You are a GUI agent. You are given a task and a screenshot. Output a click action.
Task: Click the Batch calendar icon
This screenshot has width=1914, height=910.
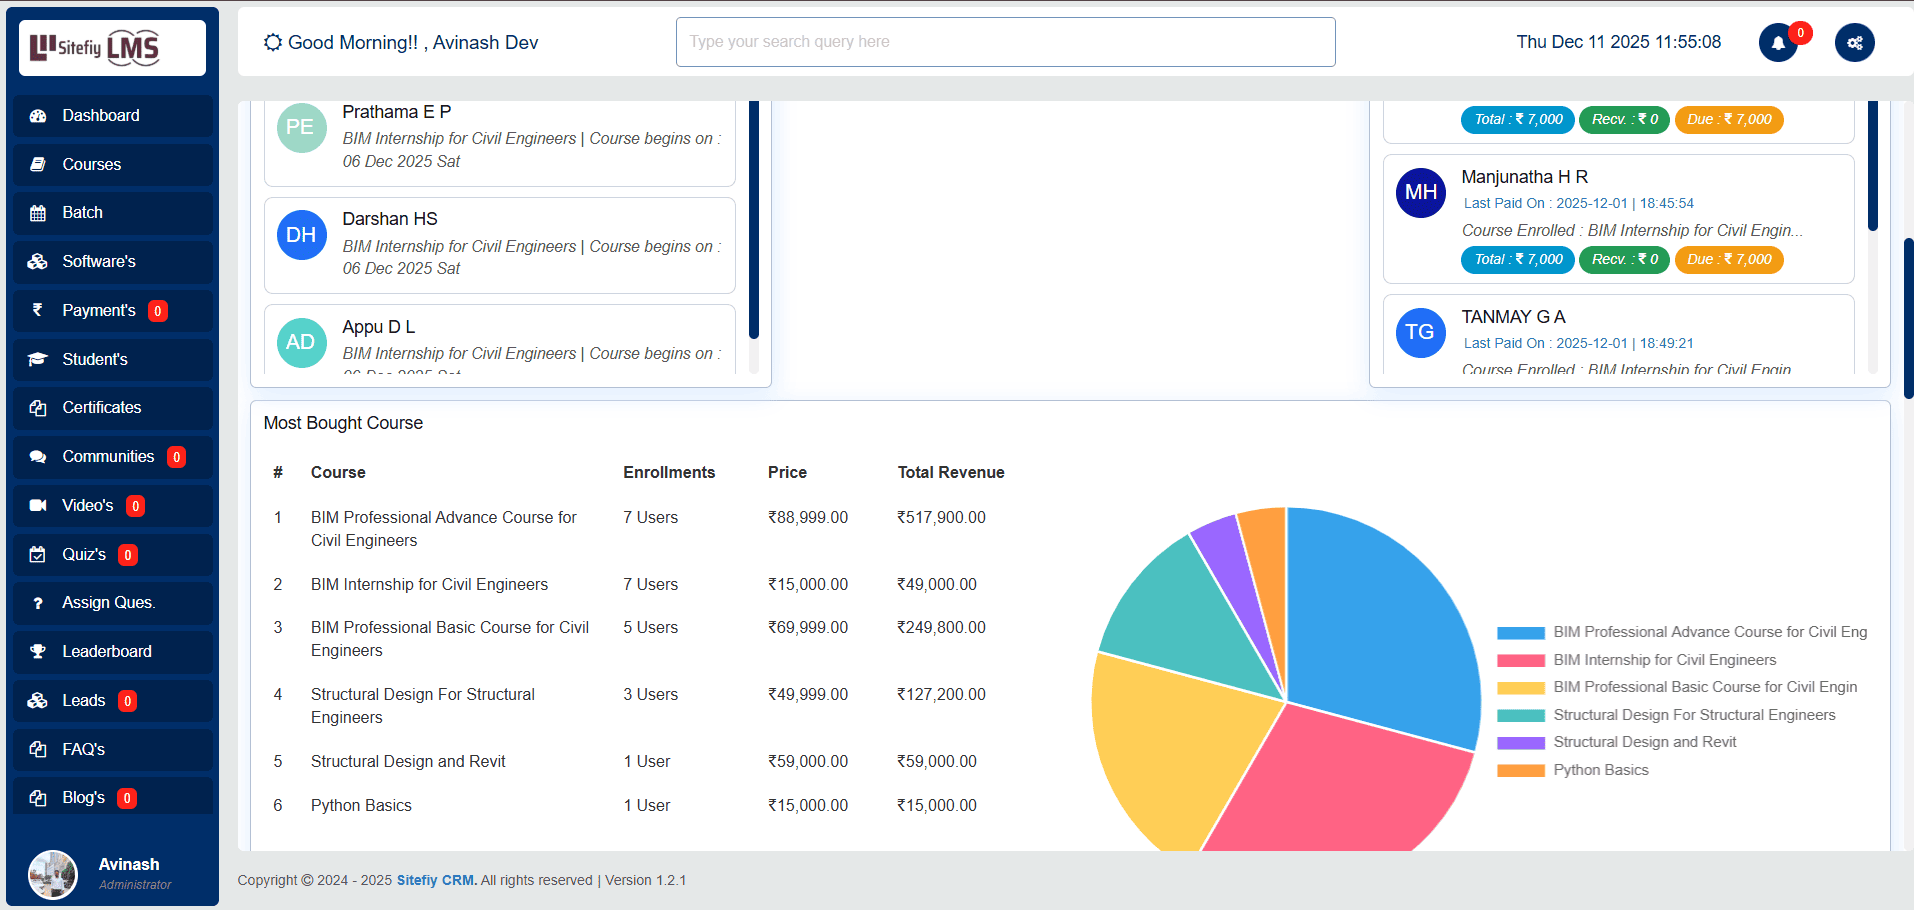click(38, 213)
